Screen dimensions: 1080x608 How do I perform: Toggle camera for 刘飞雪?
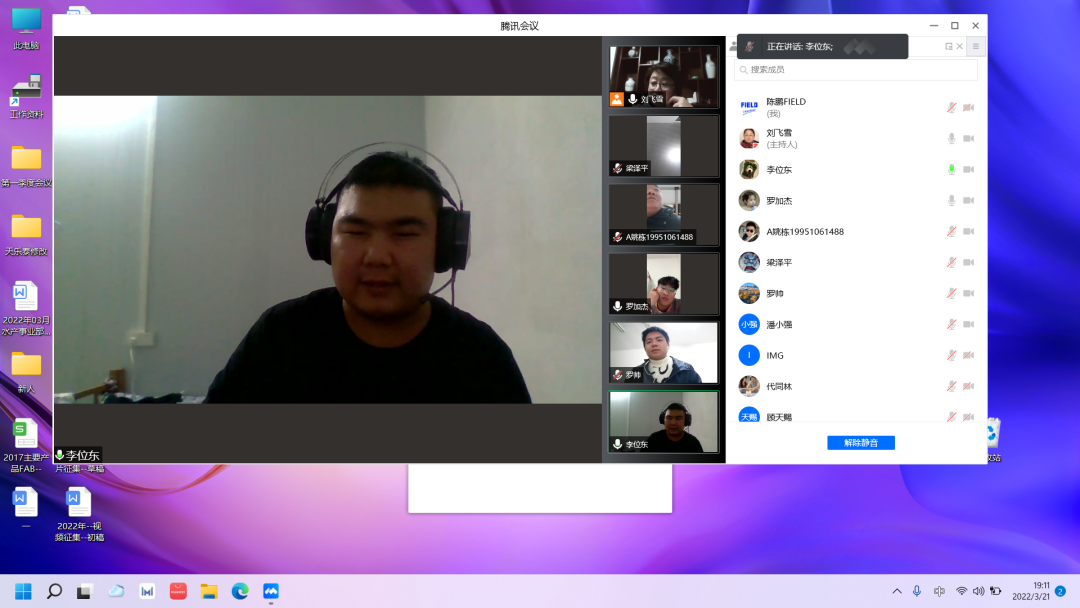click(968, 138)
